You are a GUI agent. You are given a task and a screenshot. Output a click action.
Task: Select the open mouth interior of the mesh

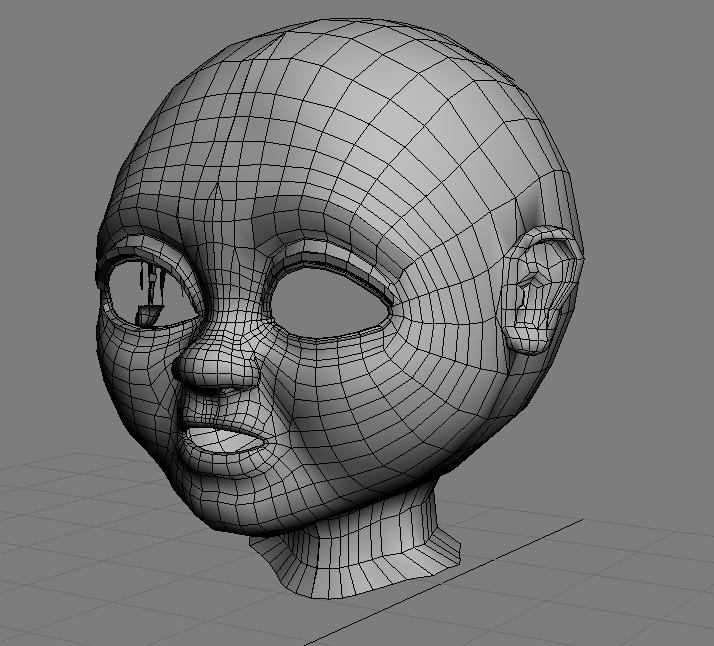click(x=226, y=440)
